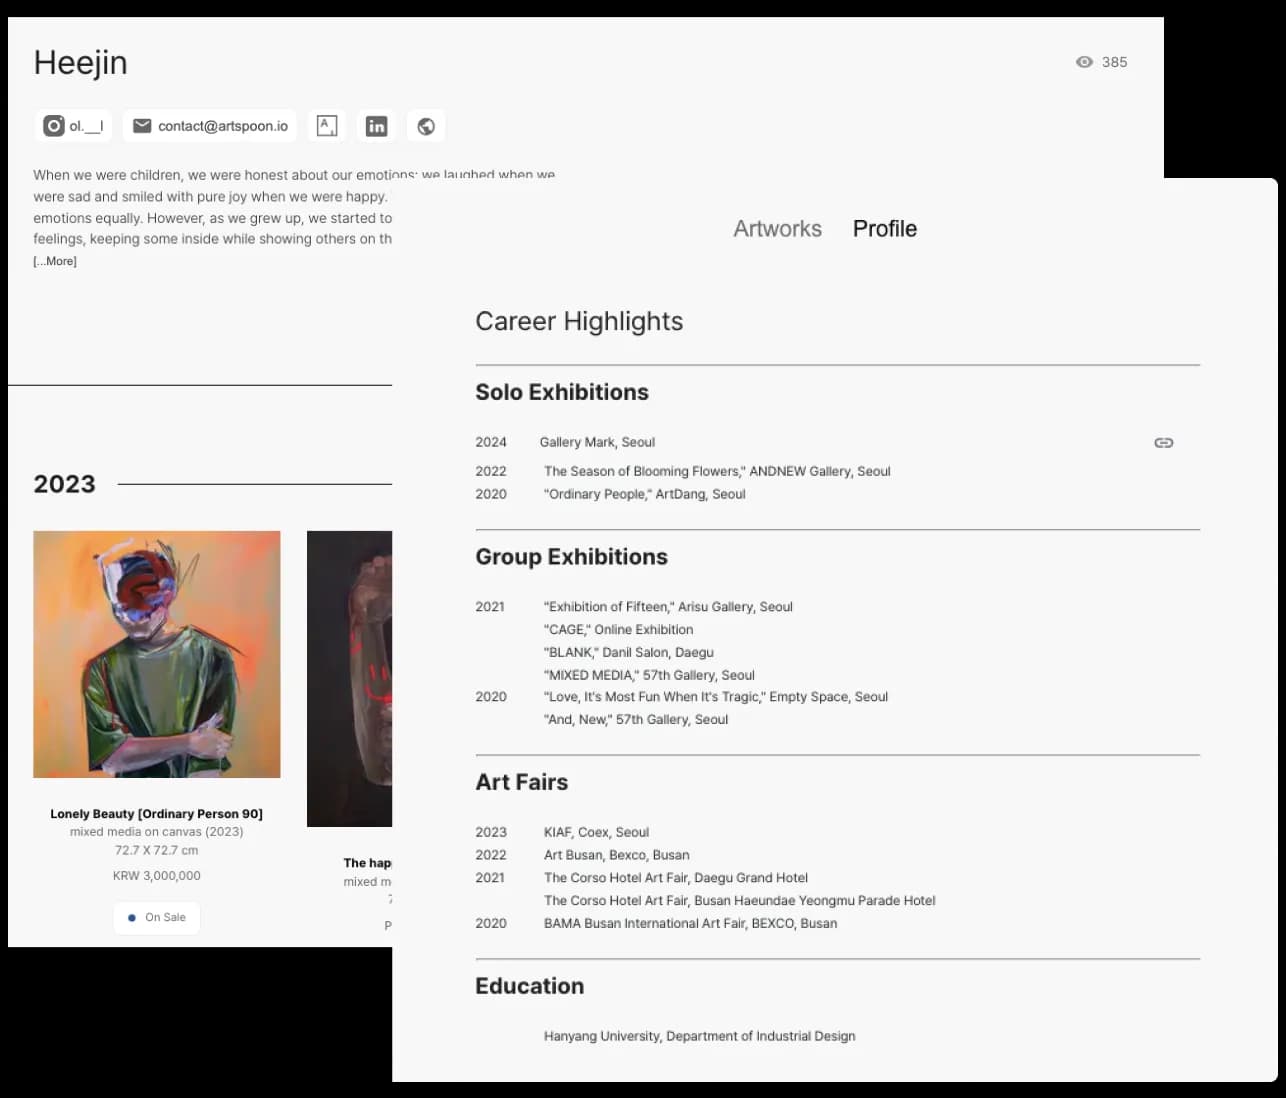The image size is (1286, 1098).
Task: Click the email address contact@artspoon.io
Action: point(222,126)
